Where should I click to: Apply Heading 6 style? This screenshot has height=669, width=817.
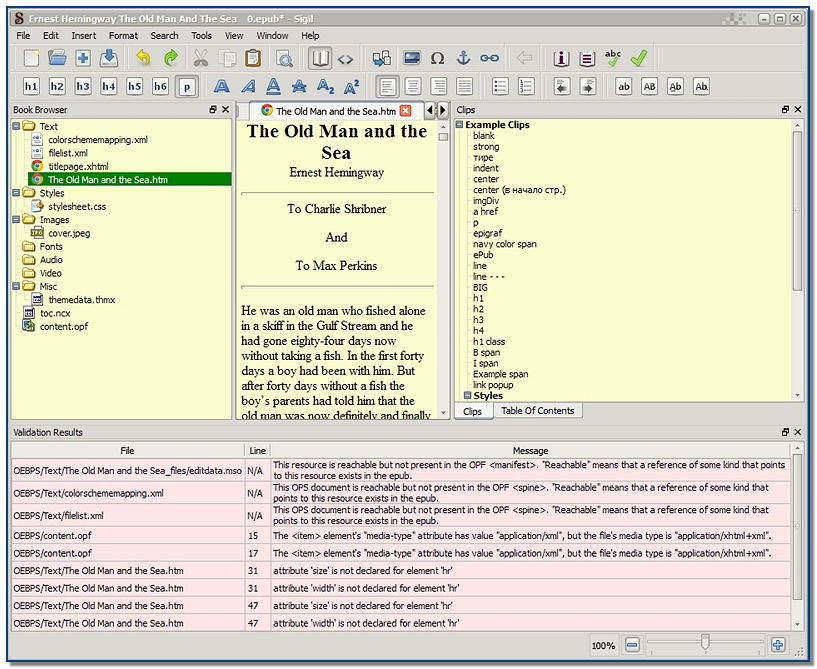160,86
